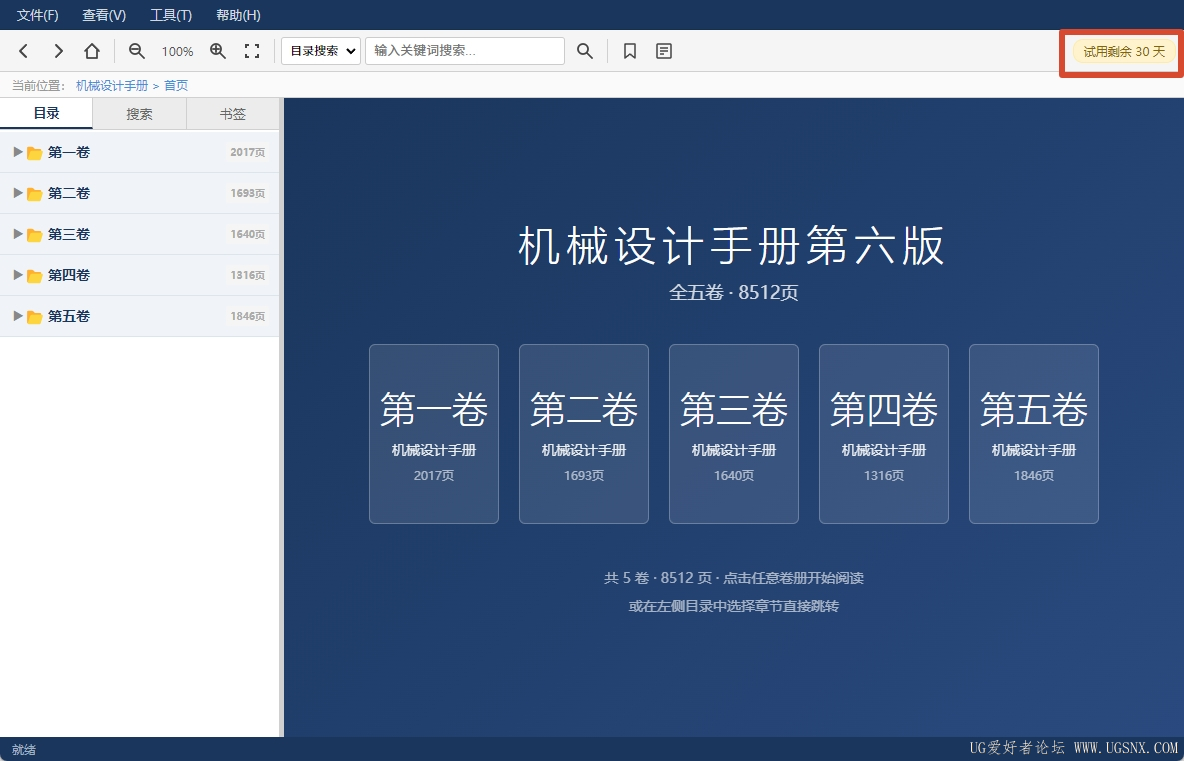
Task: Expand the 第三卷 tree node
Action: click(18, 234)
